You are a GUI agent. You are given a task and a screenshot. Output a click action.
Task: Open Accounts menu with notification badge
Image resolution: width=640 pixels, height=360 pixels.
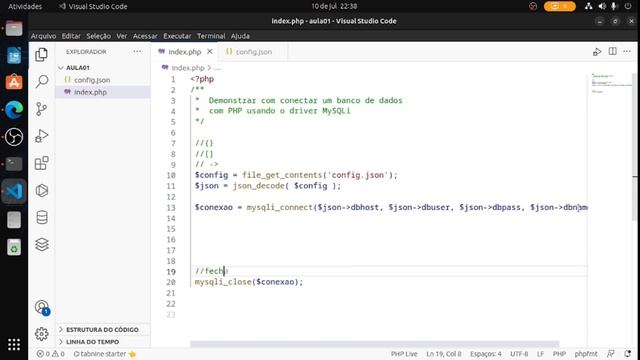[x=42, y=307]
